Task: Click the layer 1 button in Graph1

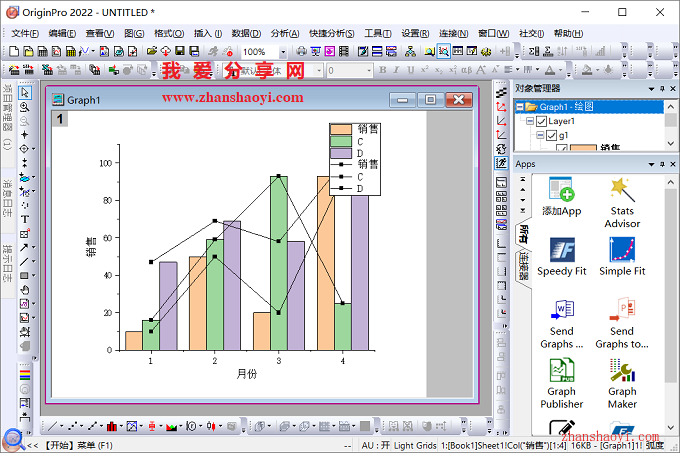Action: (60, 119)
